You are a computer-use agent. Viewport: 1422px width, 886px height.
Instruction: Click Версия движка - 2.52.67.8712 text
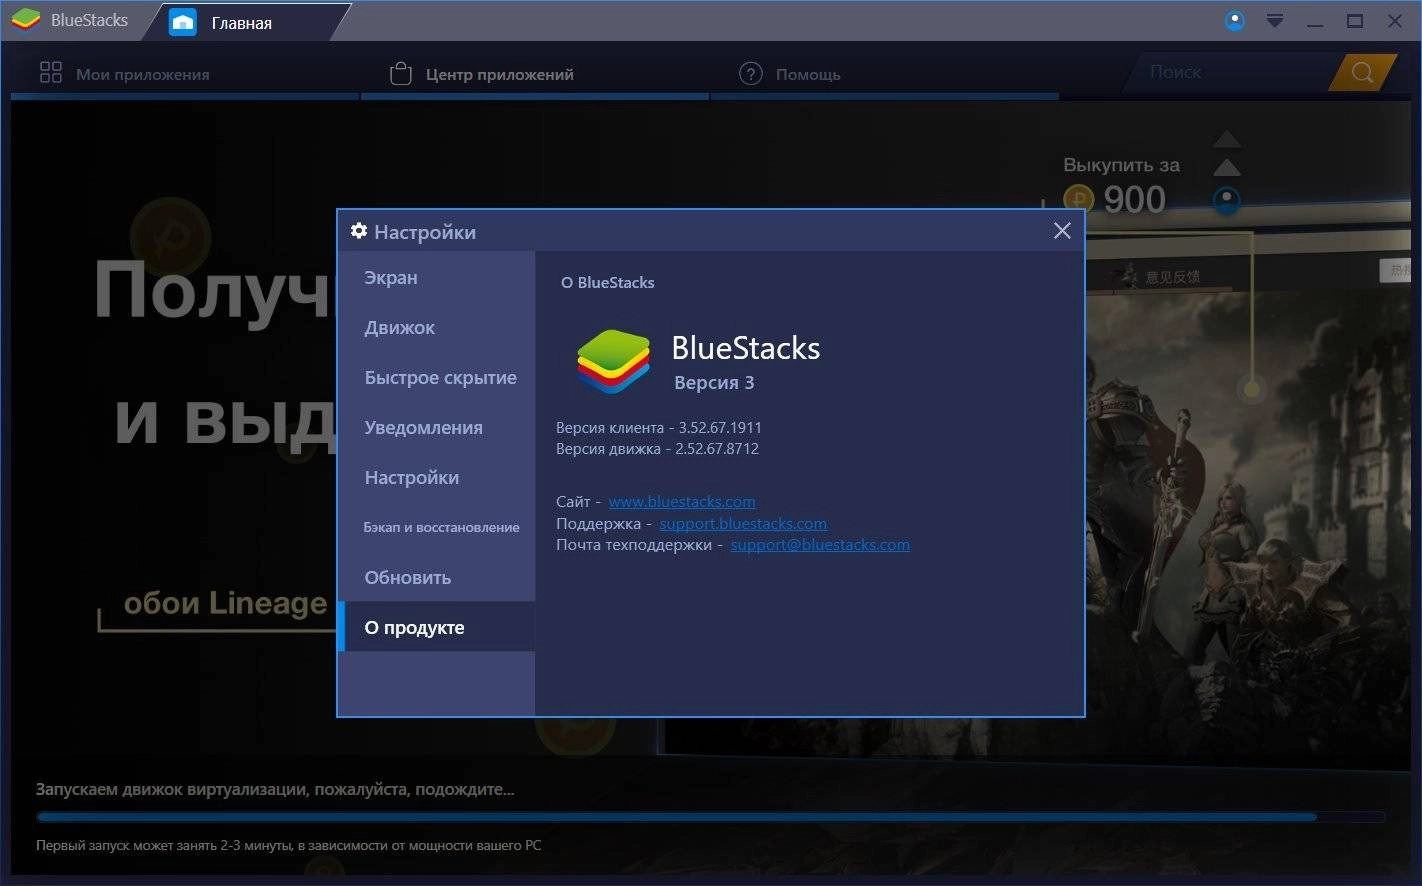click(x=657, y=448)
